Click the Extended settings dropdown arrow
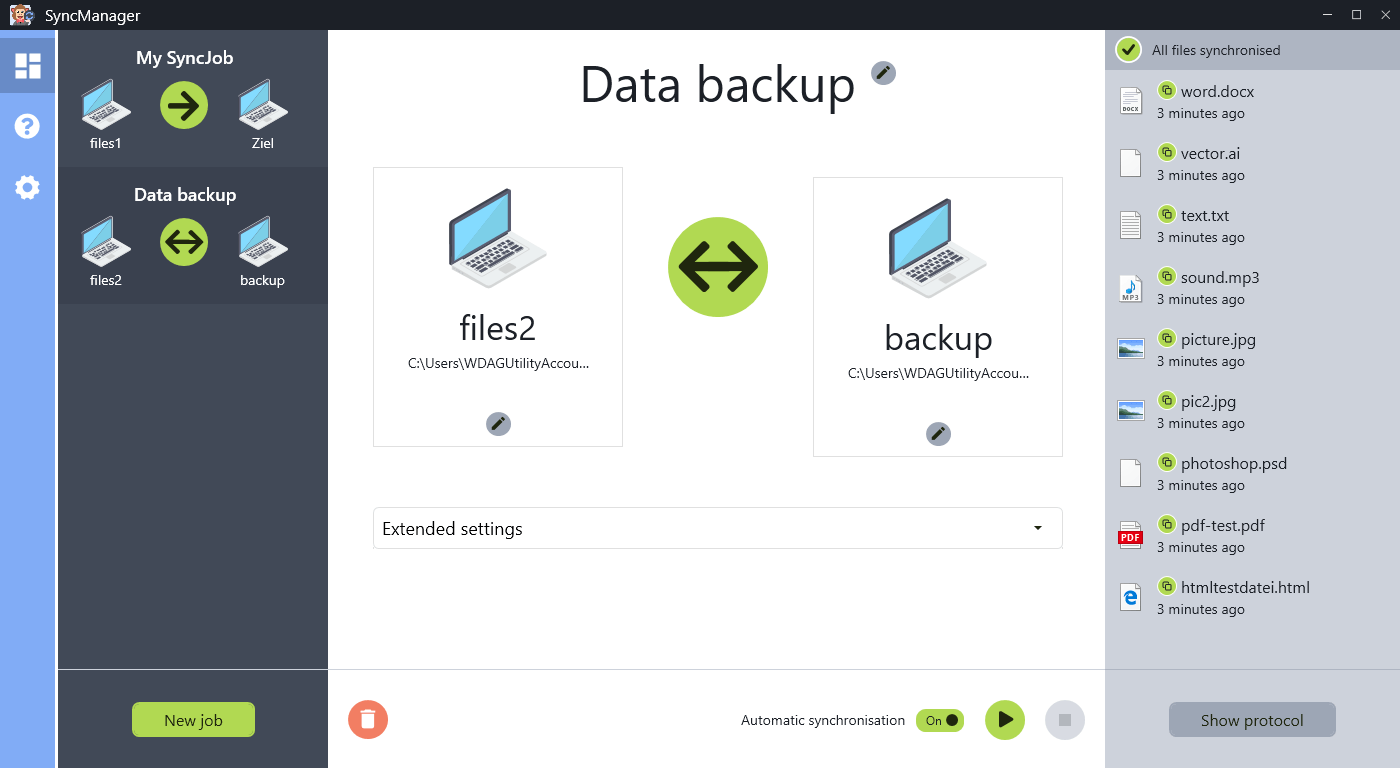This screenshot has height=768, width=1400. (1037, 528)
